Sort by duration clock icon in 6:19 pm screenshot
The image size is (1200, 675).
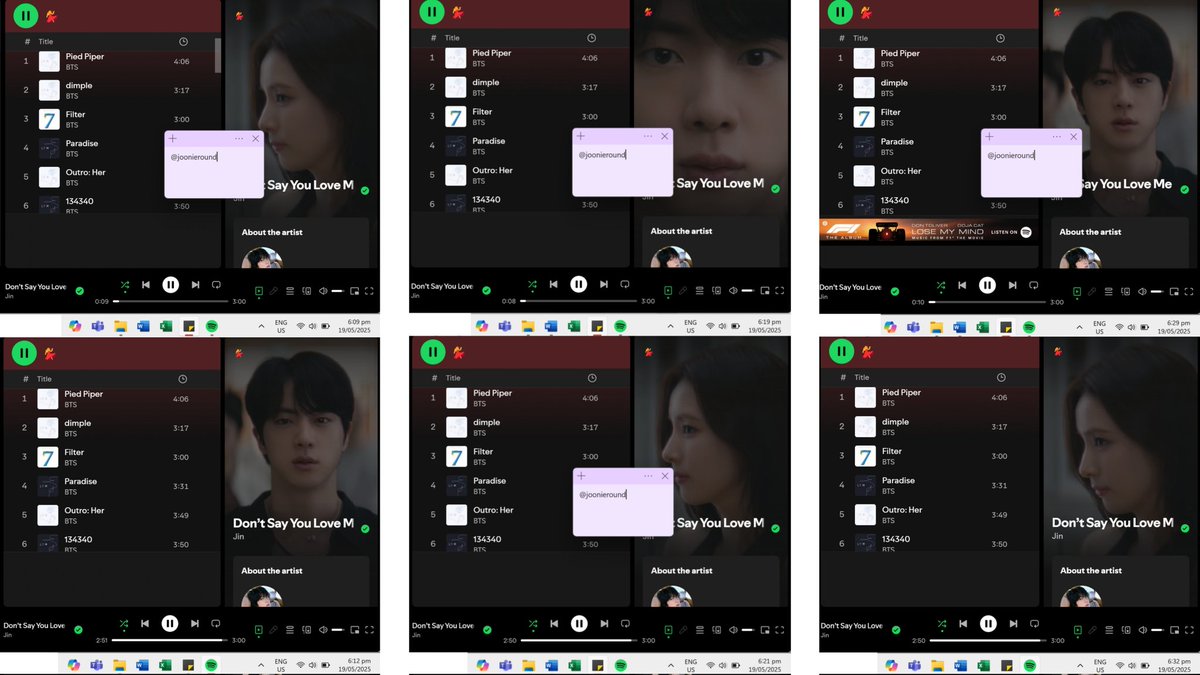click(591, 38)
